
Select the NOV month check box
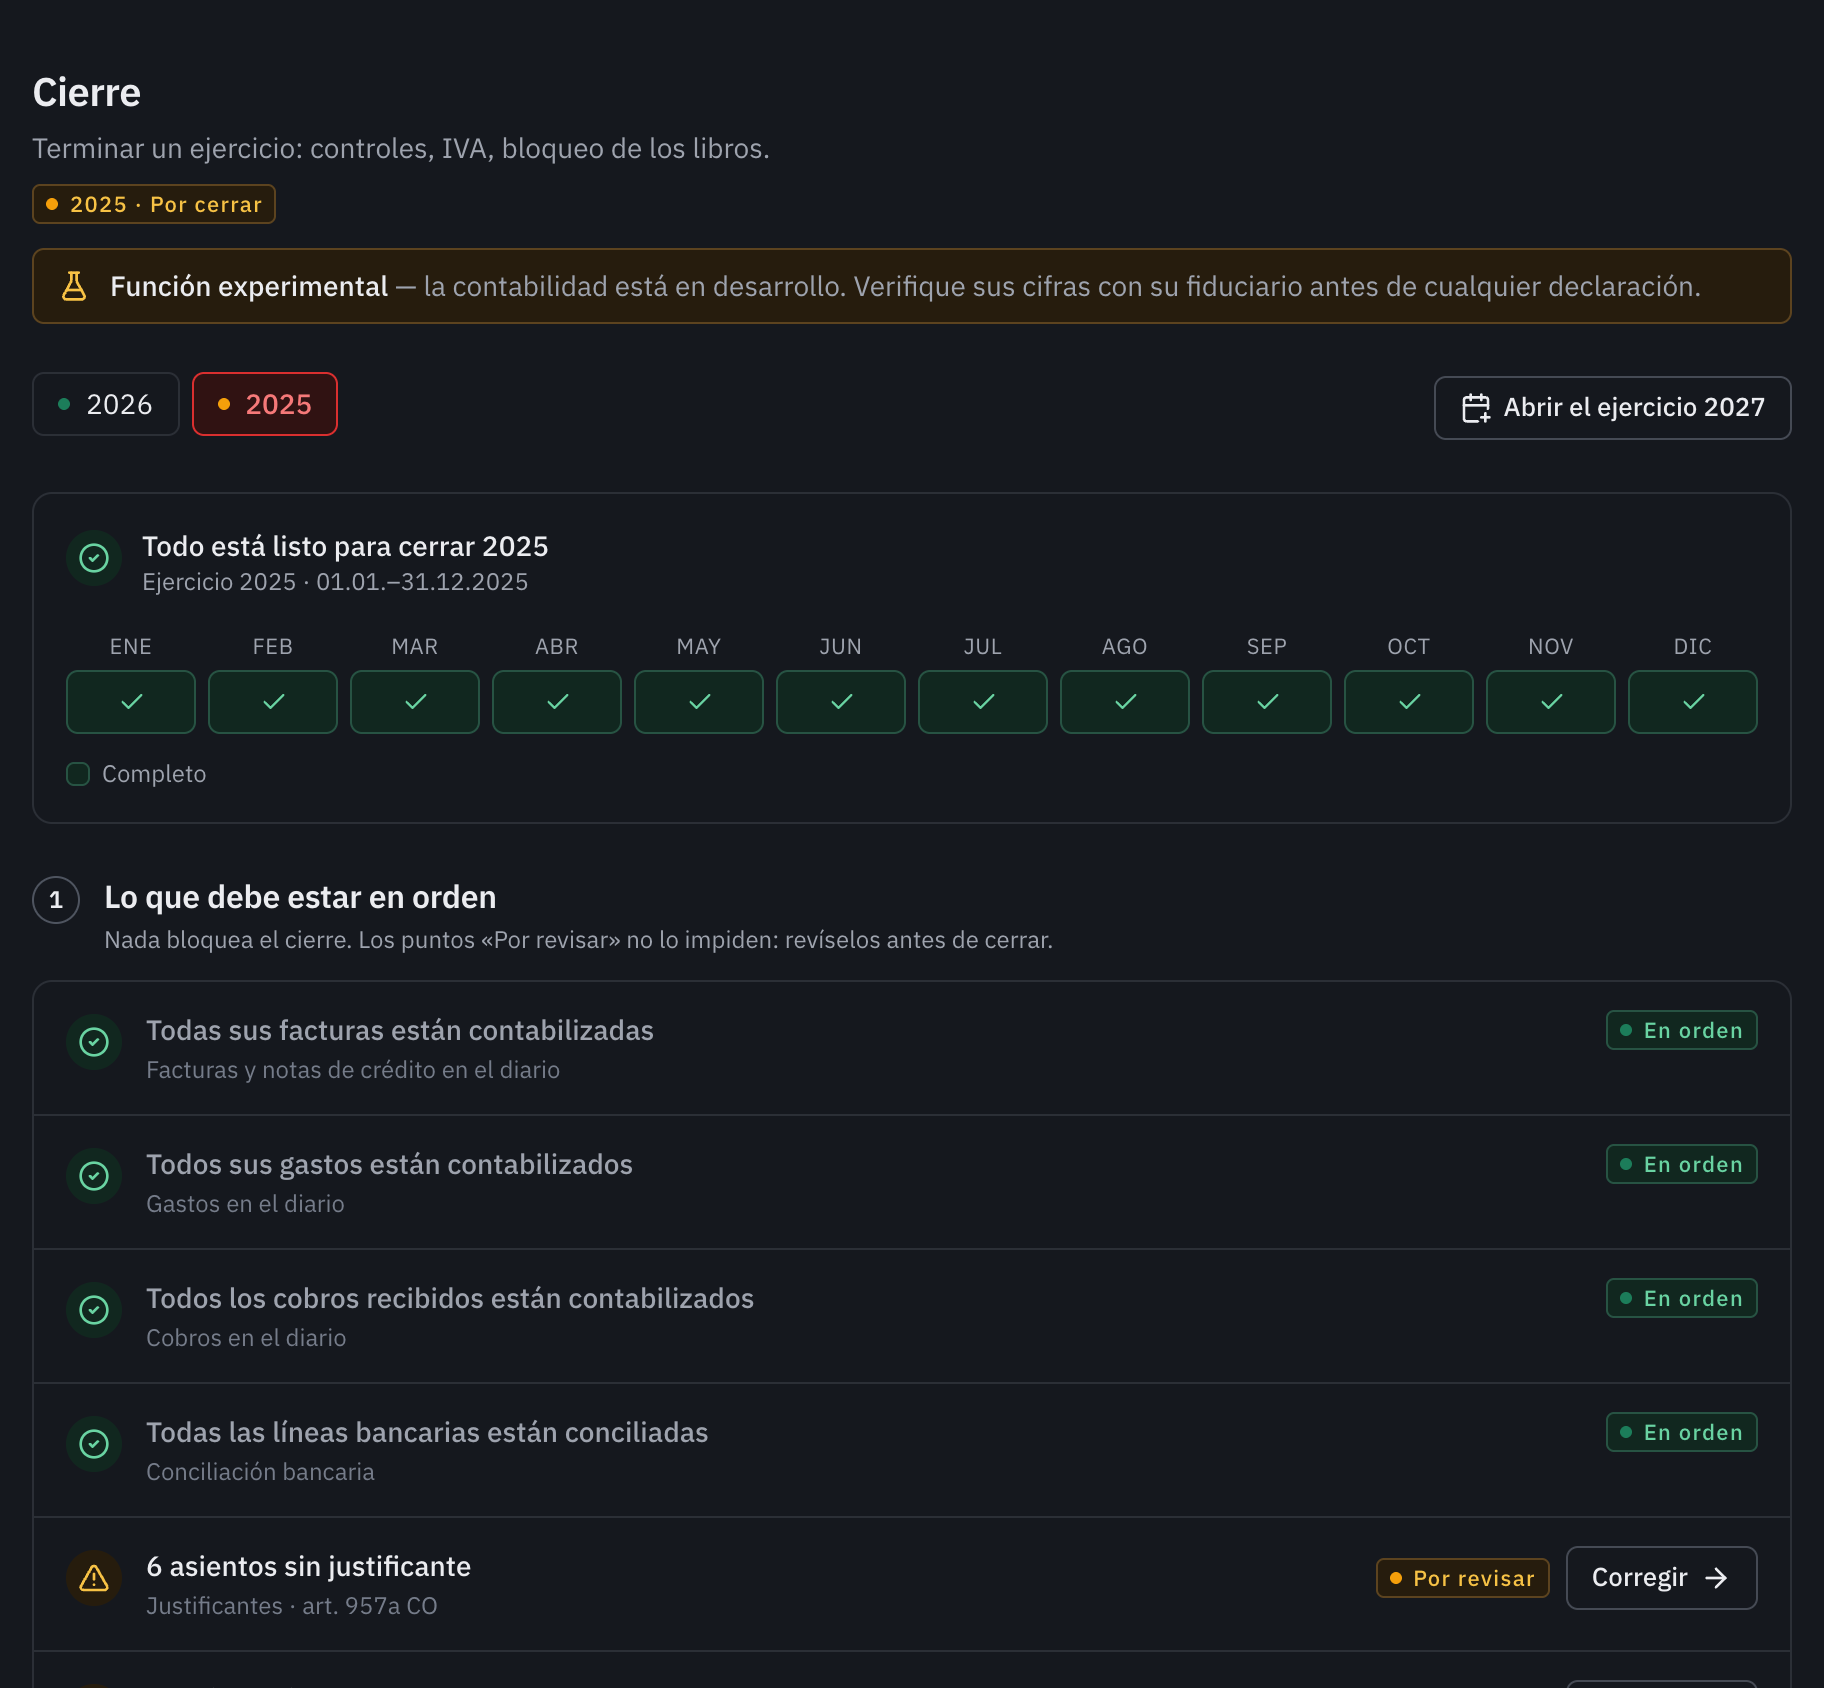click(x=1551, y=702)
